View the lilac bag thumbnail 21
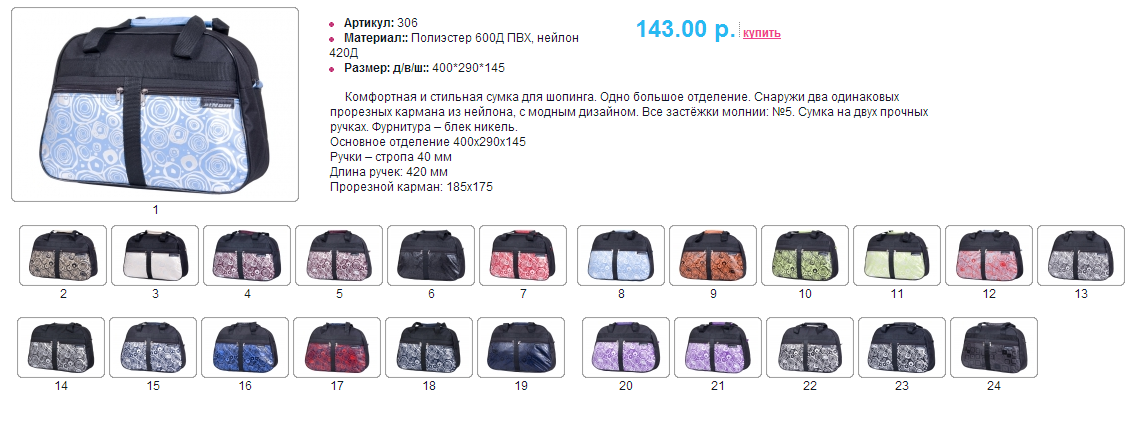The height and width of the screenshot is (424, 1141). click(x=718, y=348)
